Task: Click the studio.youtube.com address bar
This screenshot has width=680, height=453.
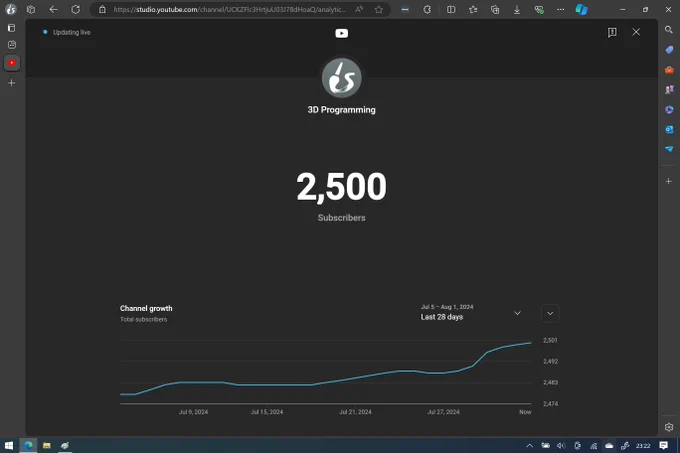Action: 230,9
